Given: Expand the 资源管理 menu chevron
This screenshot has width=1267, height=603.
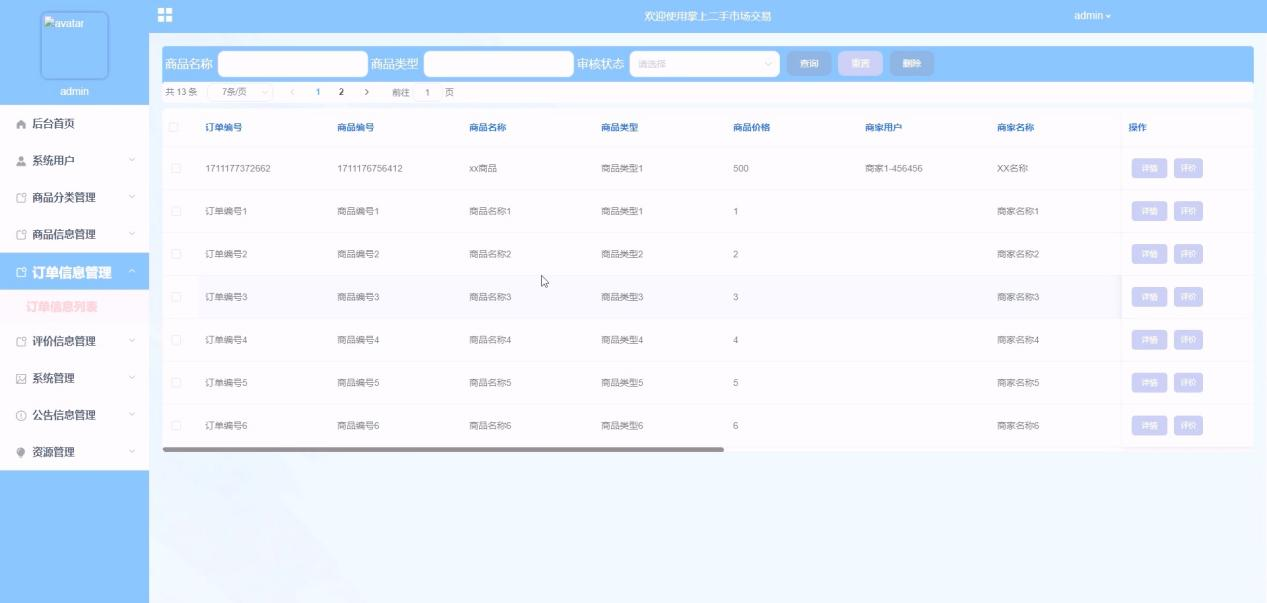Looking at the screenshot, I should click(132, 452).
